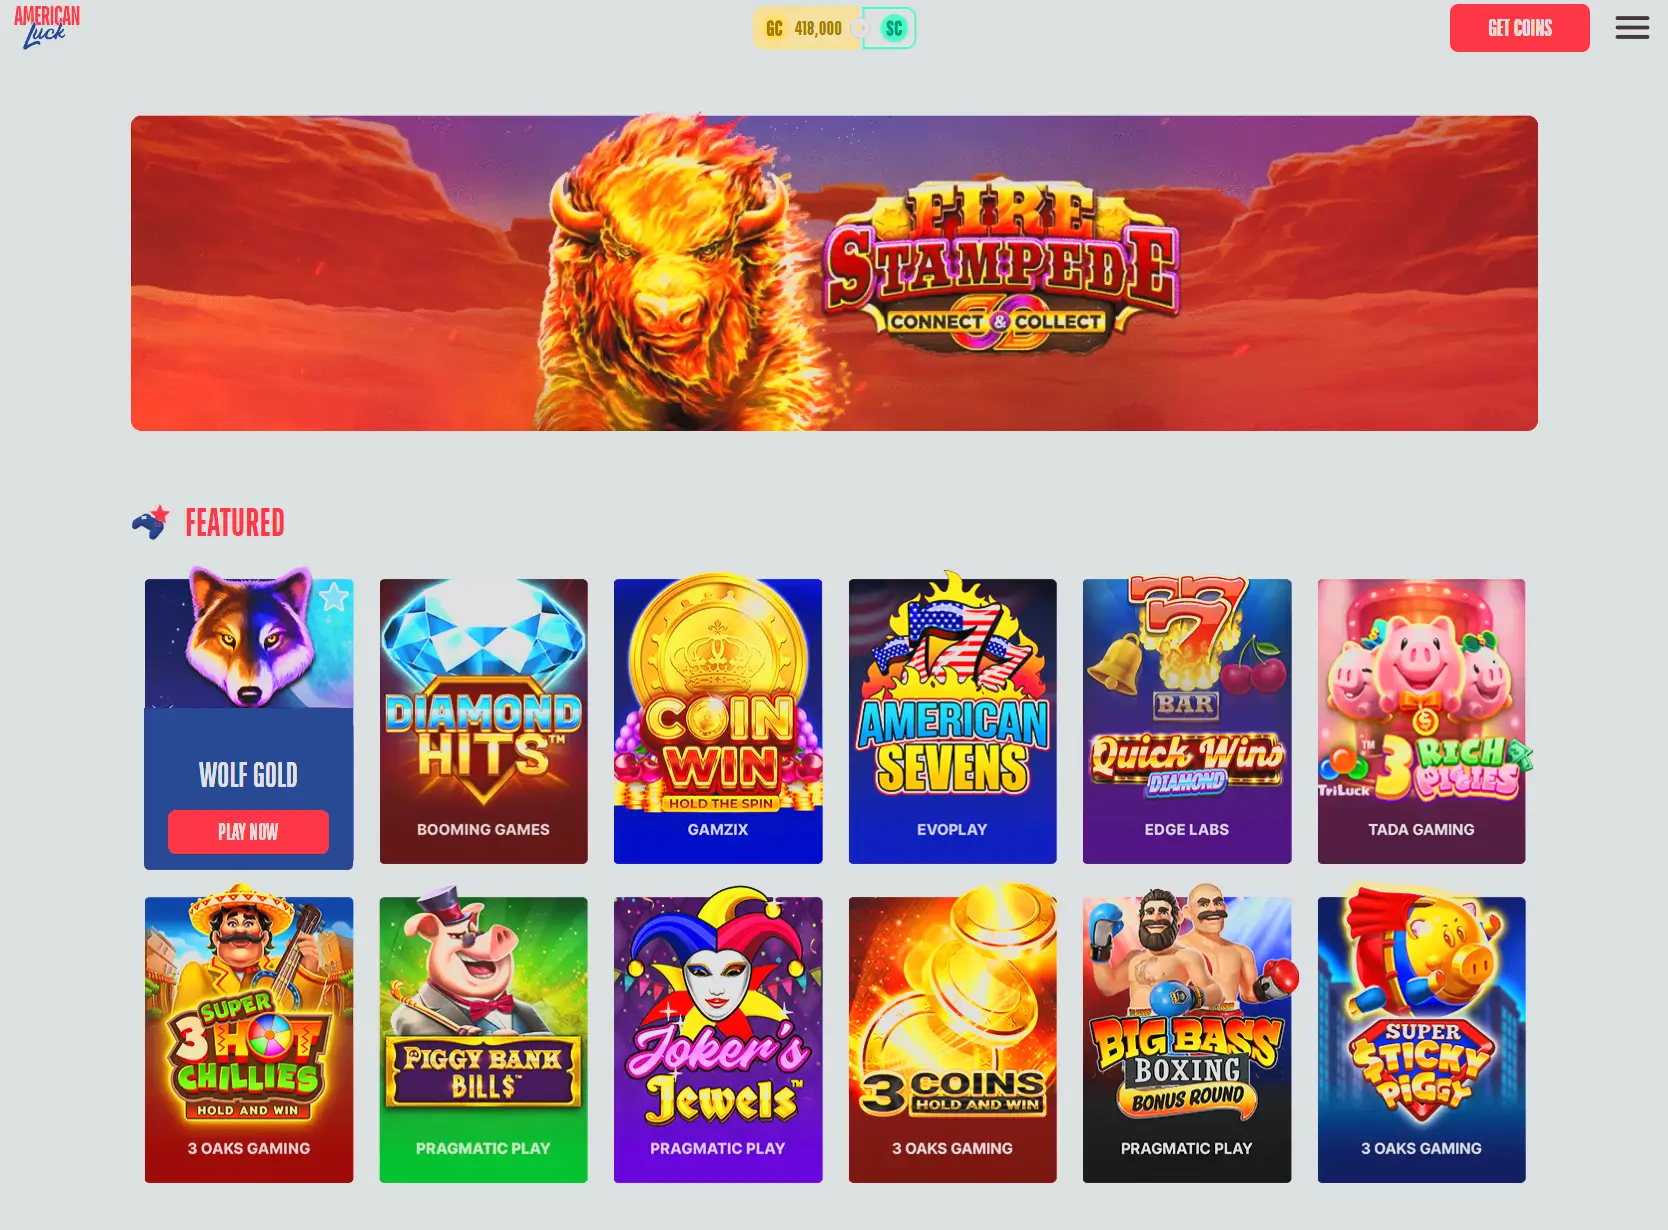The height and width of the screenshot is (1230, 1668).
Task: Open Big Bass Boxing Bonus Round
Action: 1187,1039
